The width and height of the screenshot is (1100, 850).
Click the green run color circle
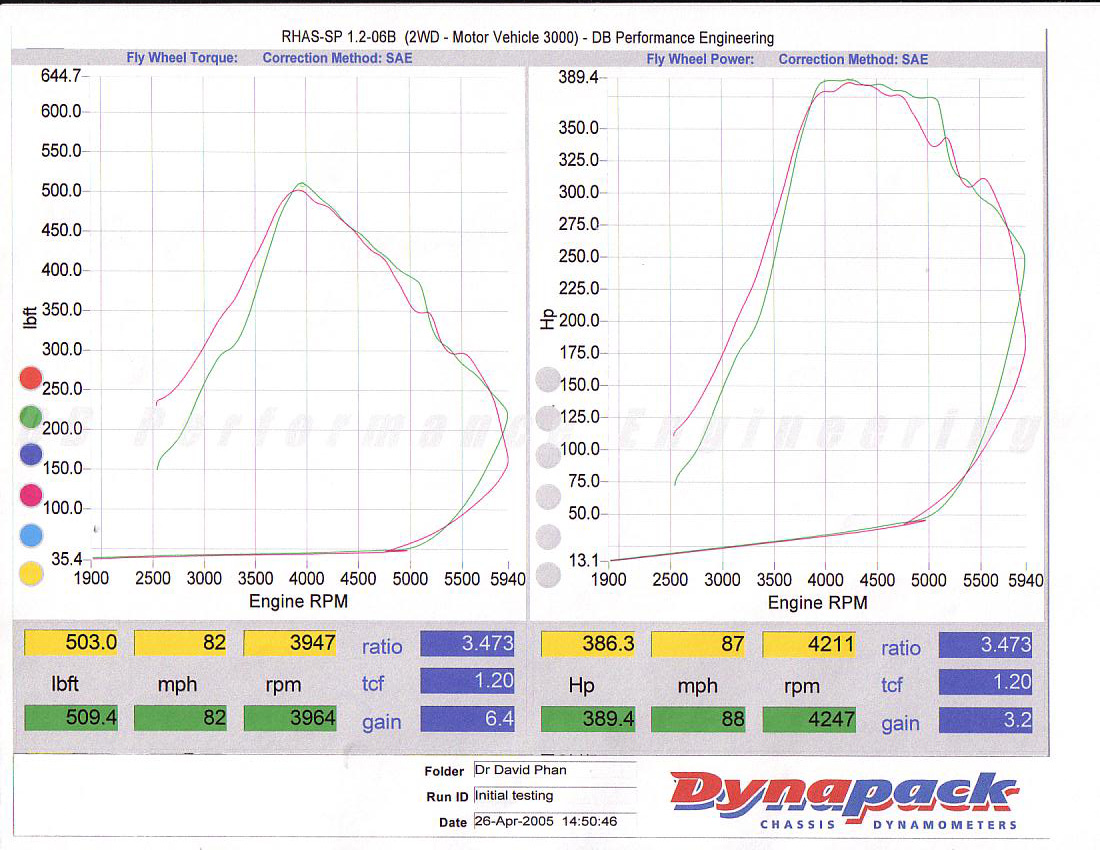point(31,417)
